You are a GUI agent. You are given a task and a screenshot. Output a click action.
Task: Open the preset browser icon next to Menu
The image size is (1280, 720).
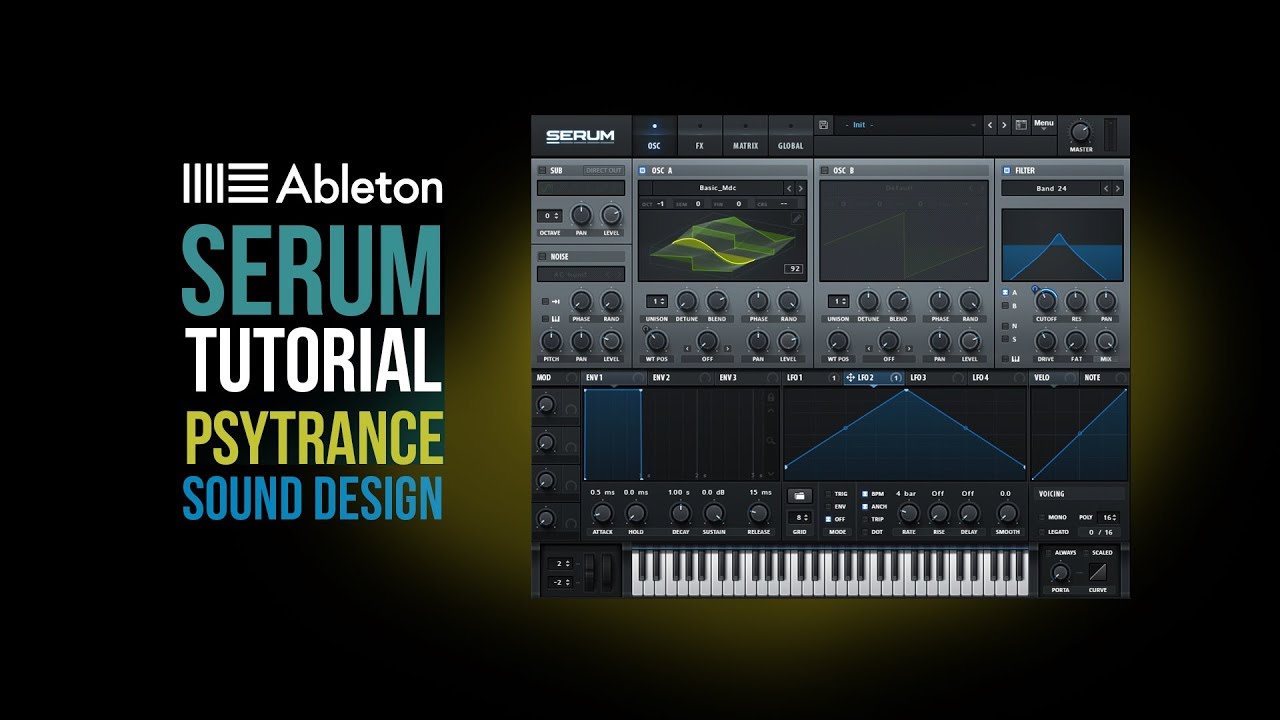[1021, 125]
